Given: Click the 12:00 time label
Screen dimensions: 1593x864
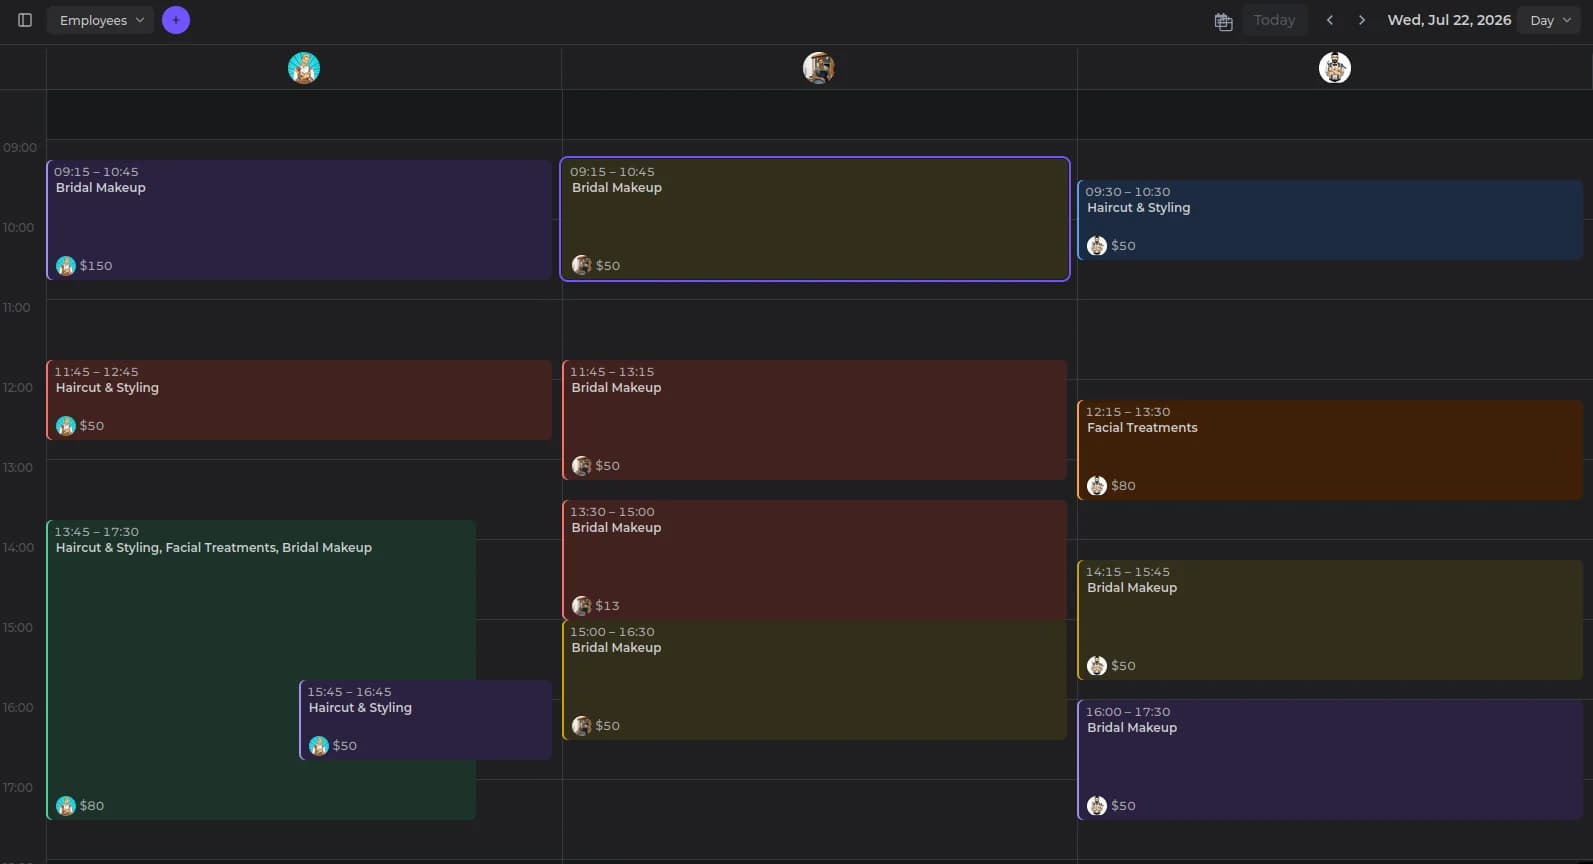Looking at the screenshot, I should [x=18, y=387].
